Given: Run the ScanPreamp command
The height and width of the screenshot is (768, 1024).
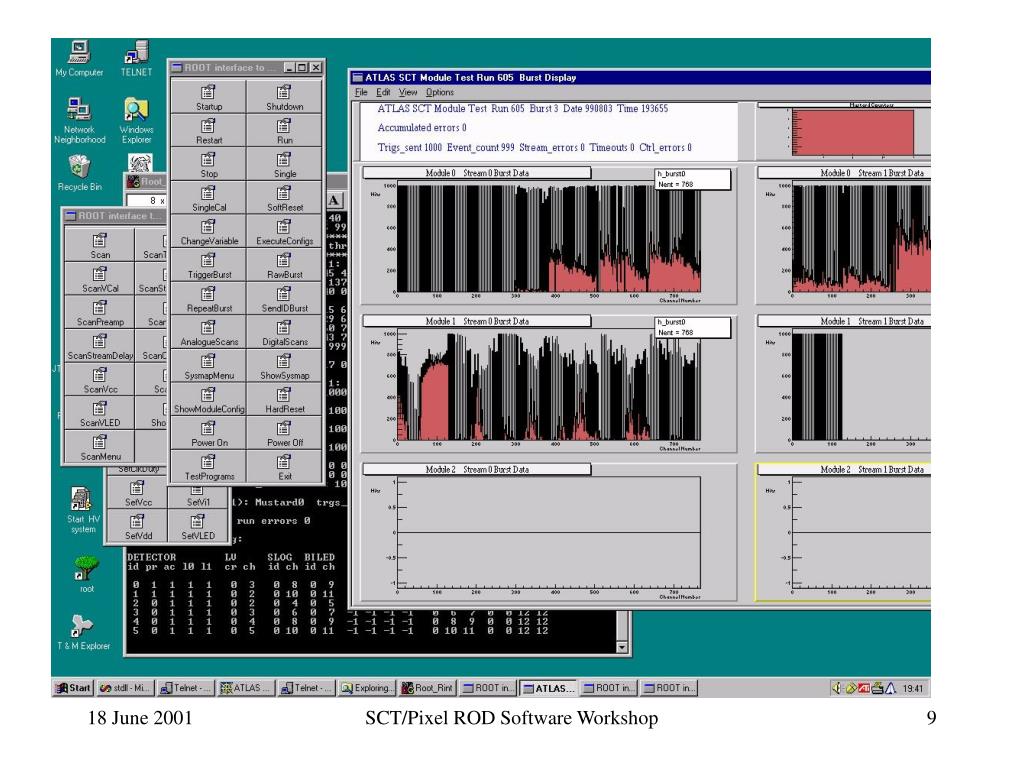Looking at the screenshot, I should pyautogui.click(x=99, y=312).
